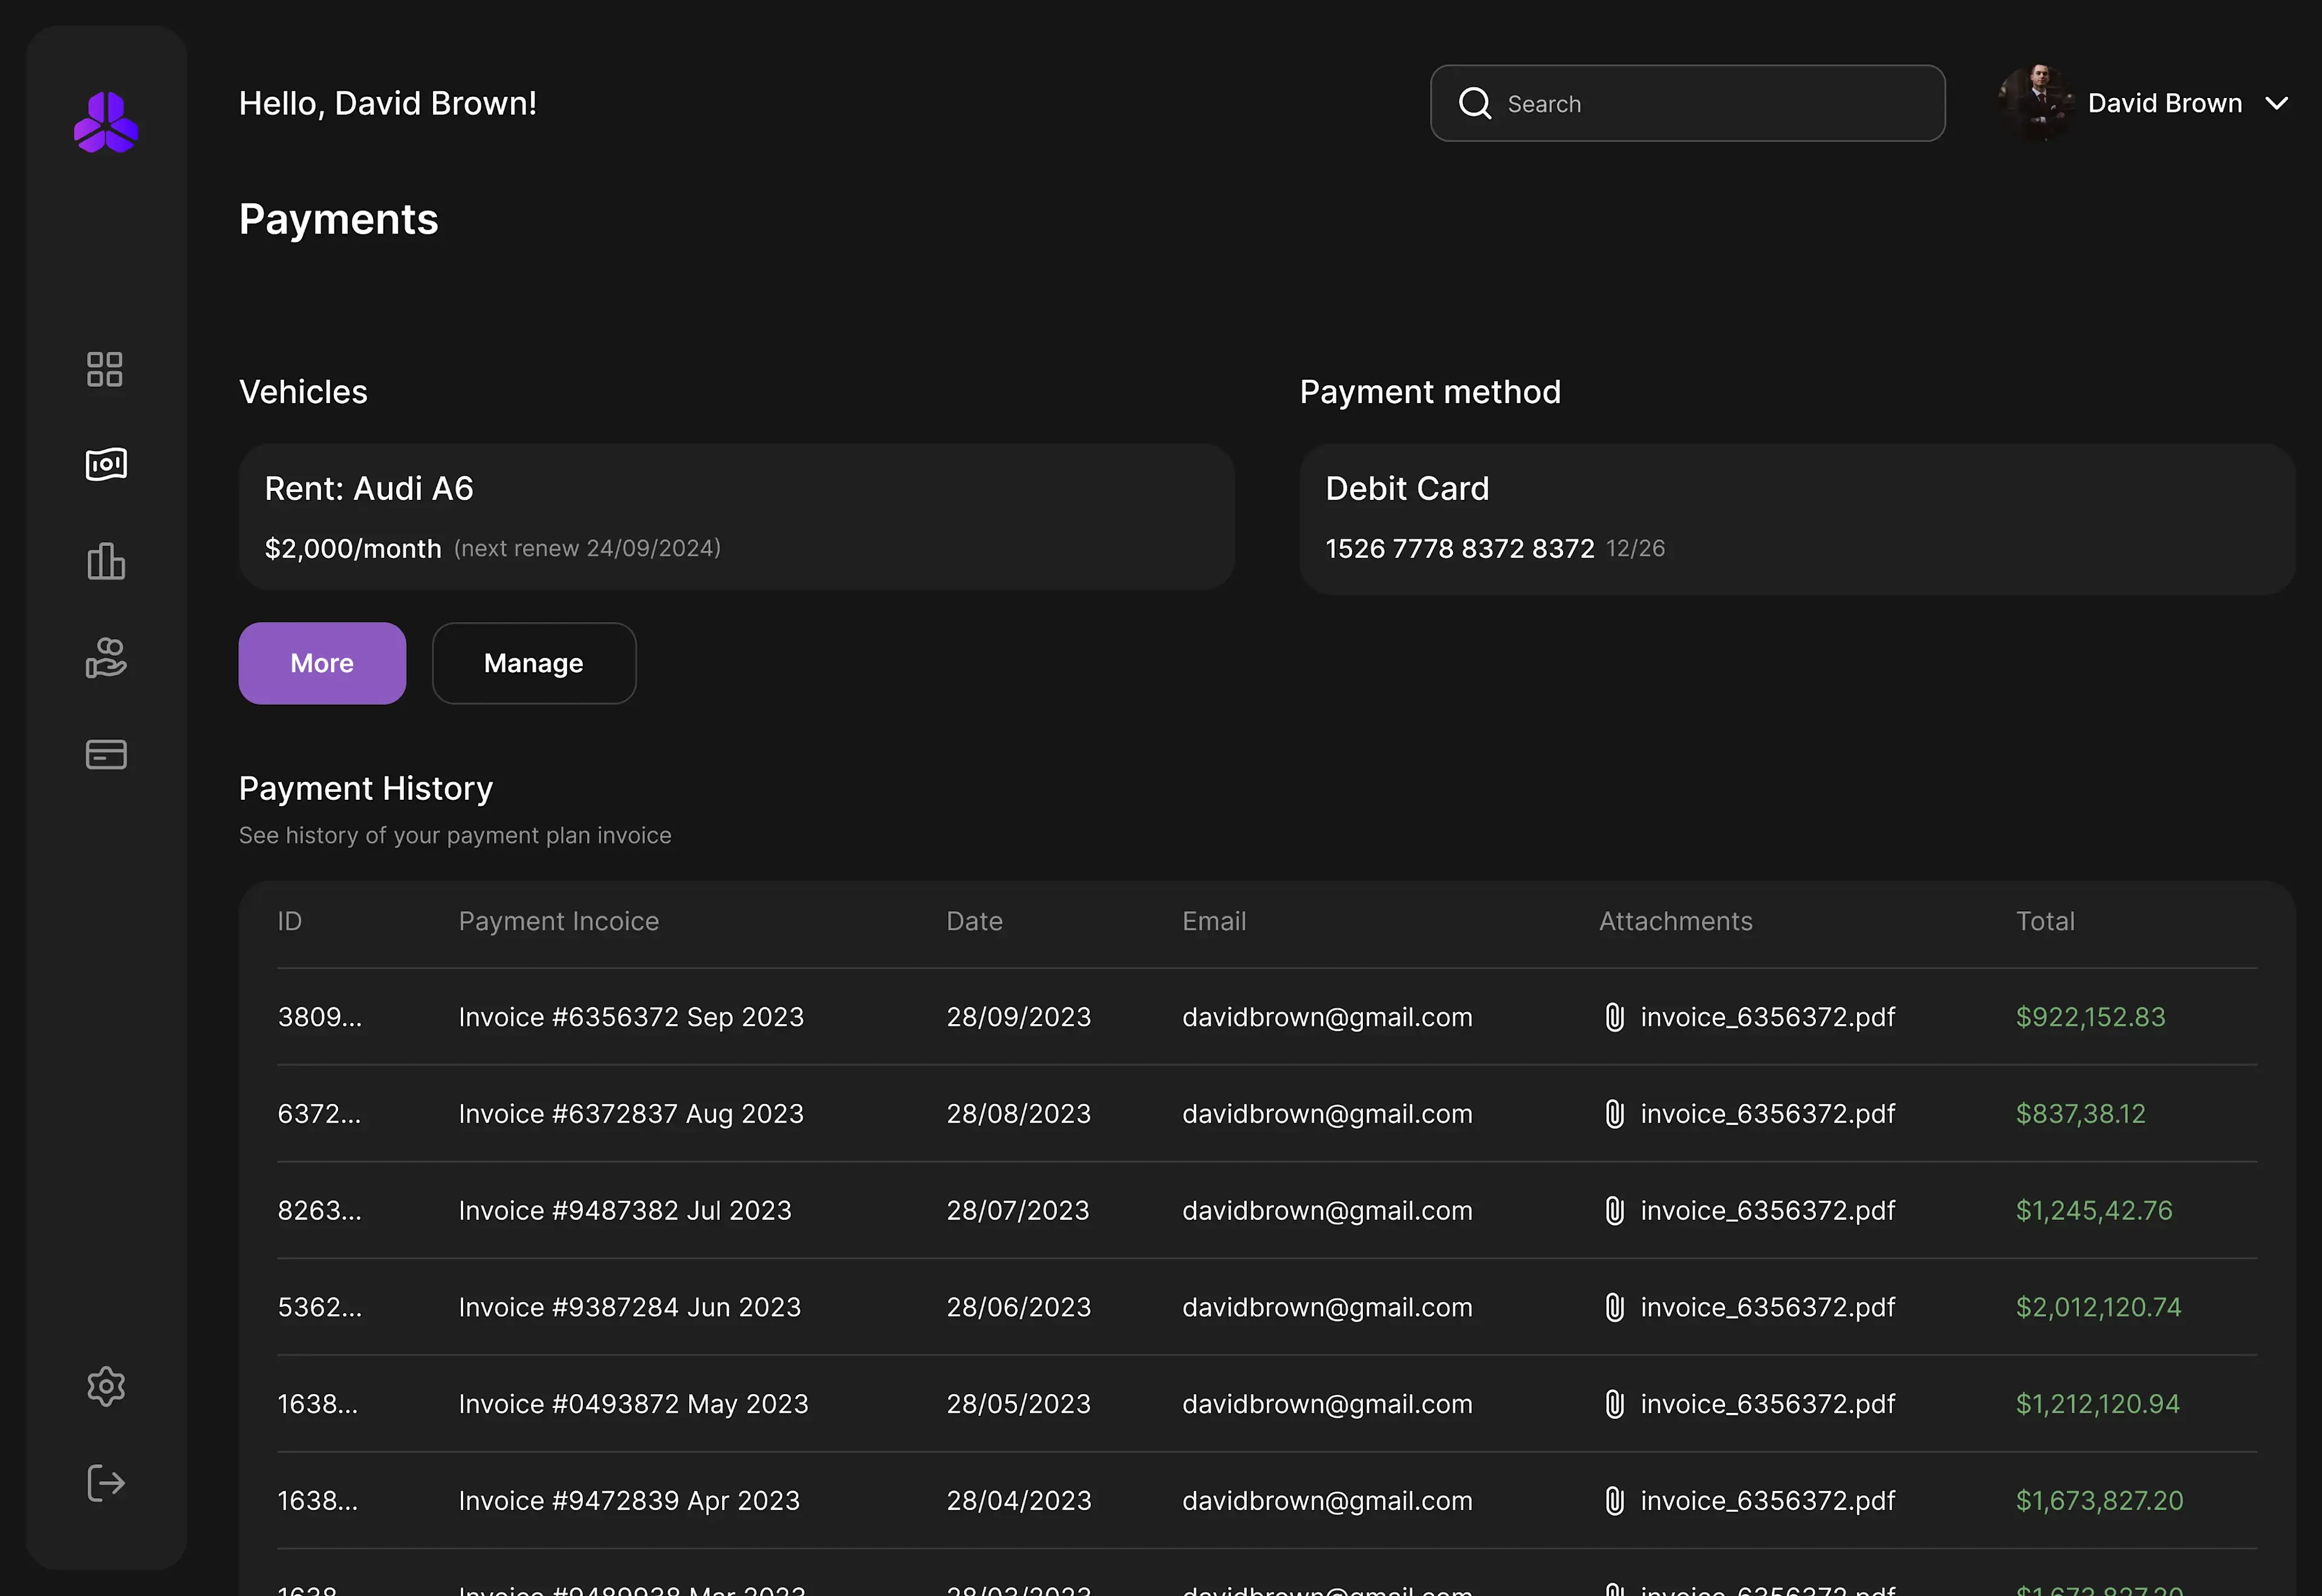Image resolution: width=2322 pixels, height=1596 pixels.
Task: Click the hand with coins icon
Action: coord(106,658)
